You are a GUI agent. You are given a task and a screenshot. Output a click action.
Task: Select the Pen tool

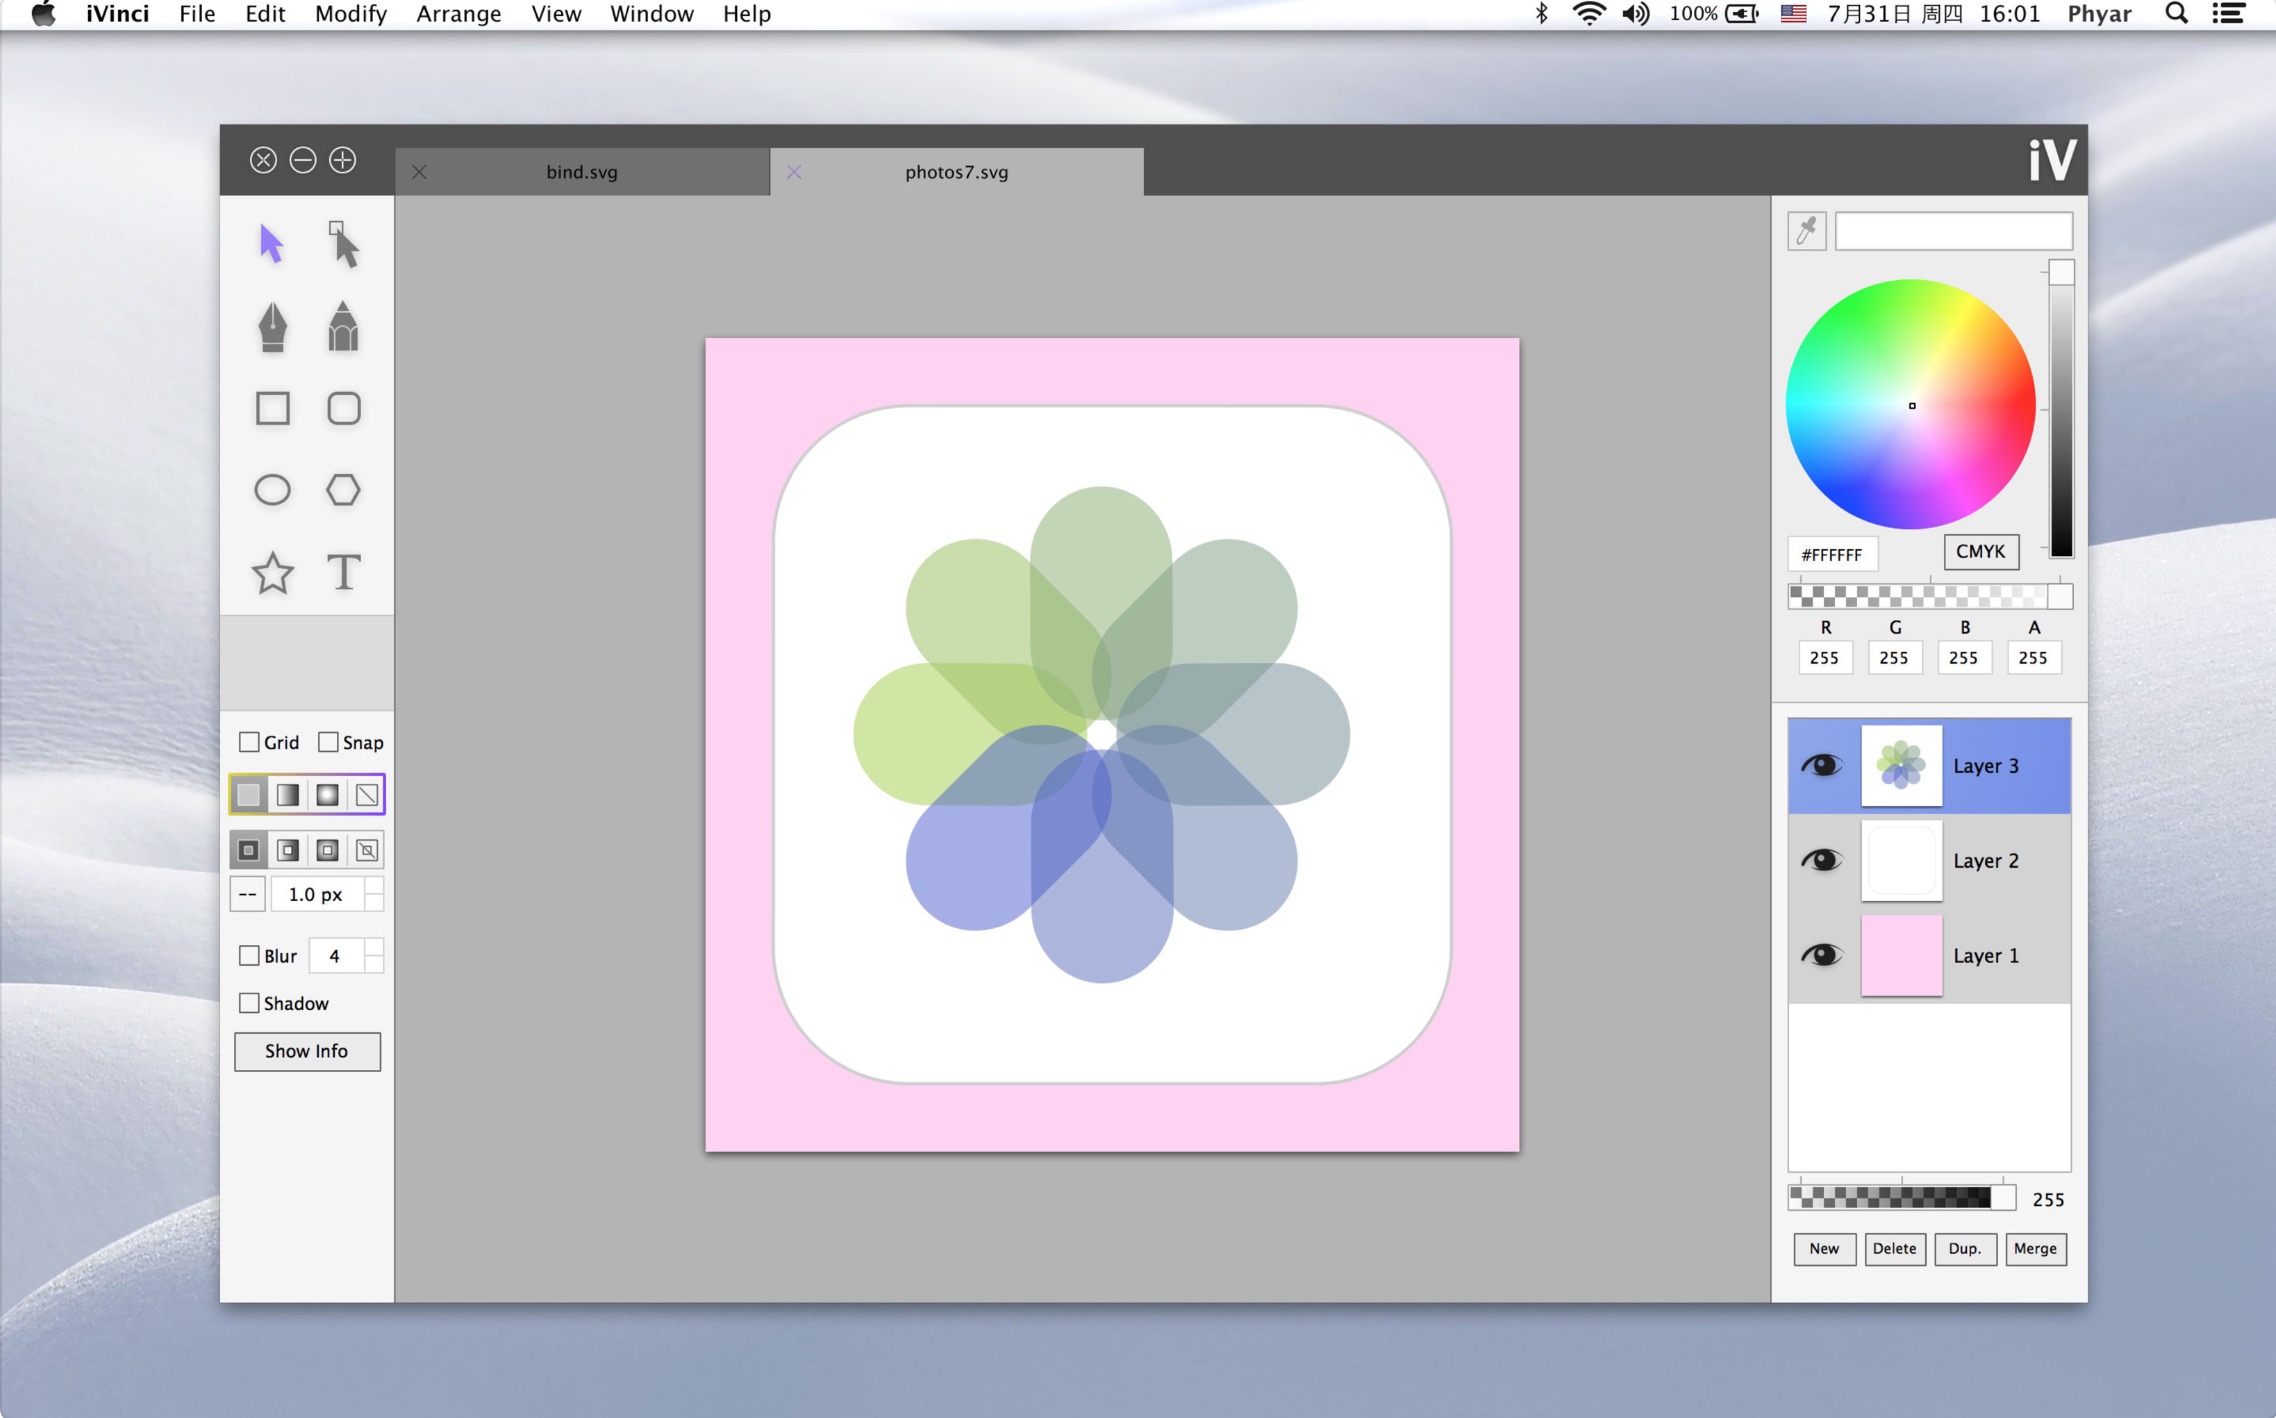pos(272,326)
